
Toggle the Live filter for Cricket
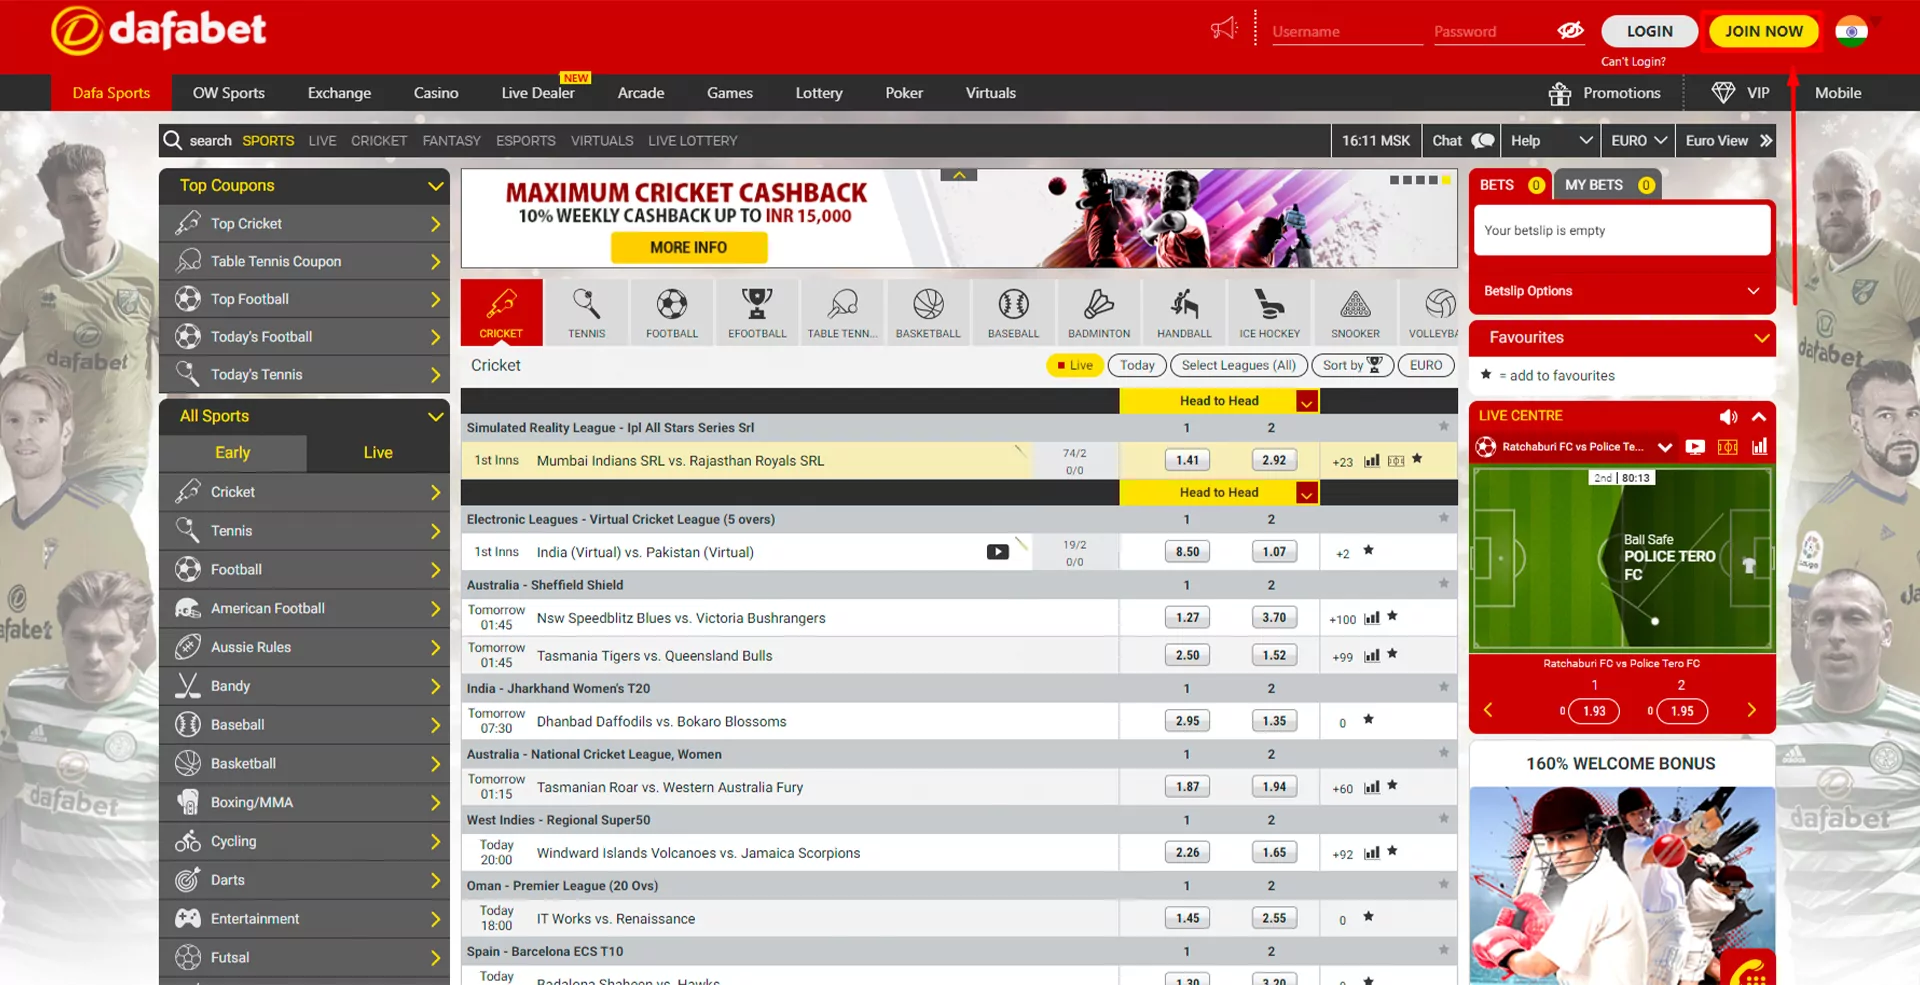click(1074, 365)
